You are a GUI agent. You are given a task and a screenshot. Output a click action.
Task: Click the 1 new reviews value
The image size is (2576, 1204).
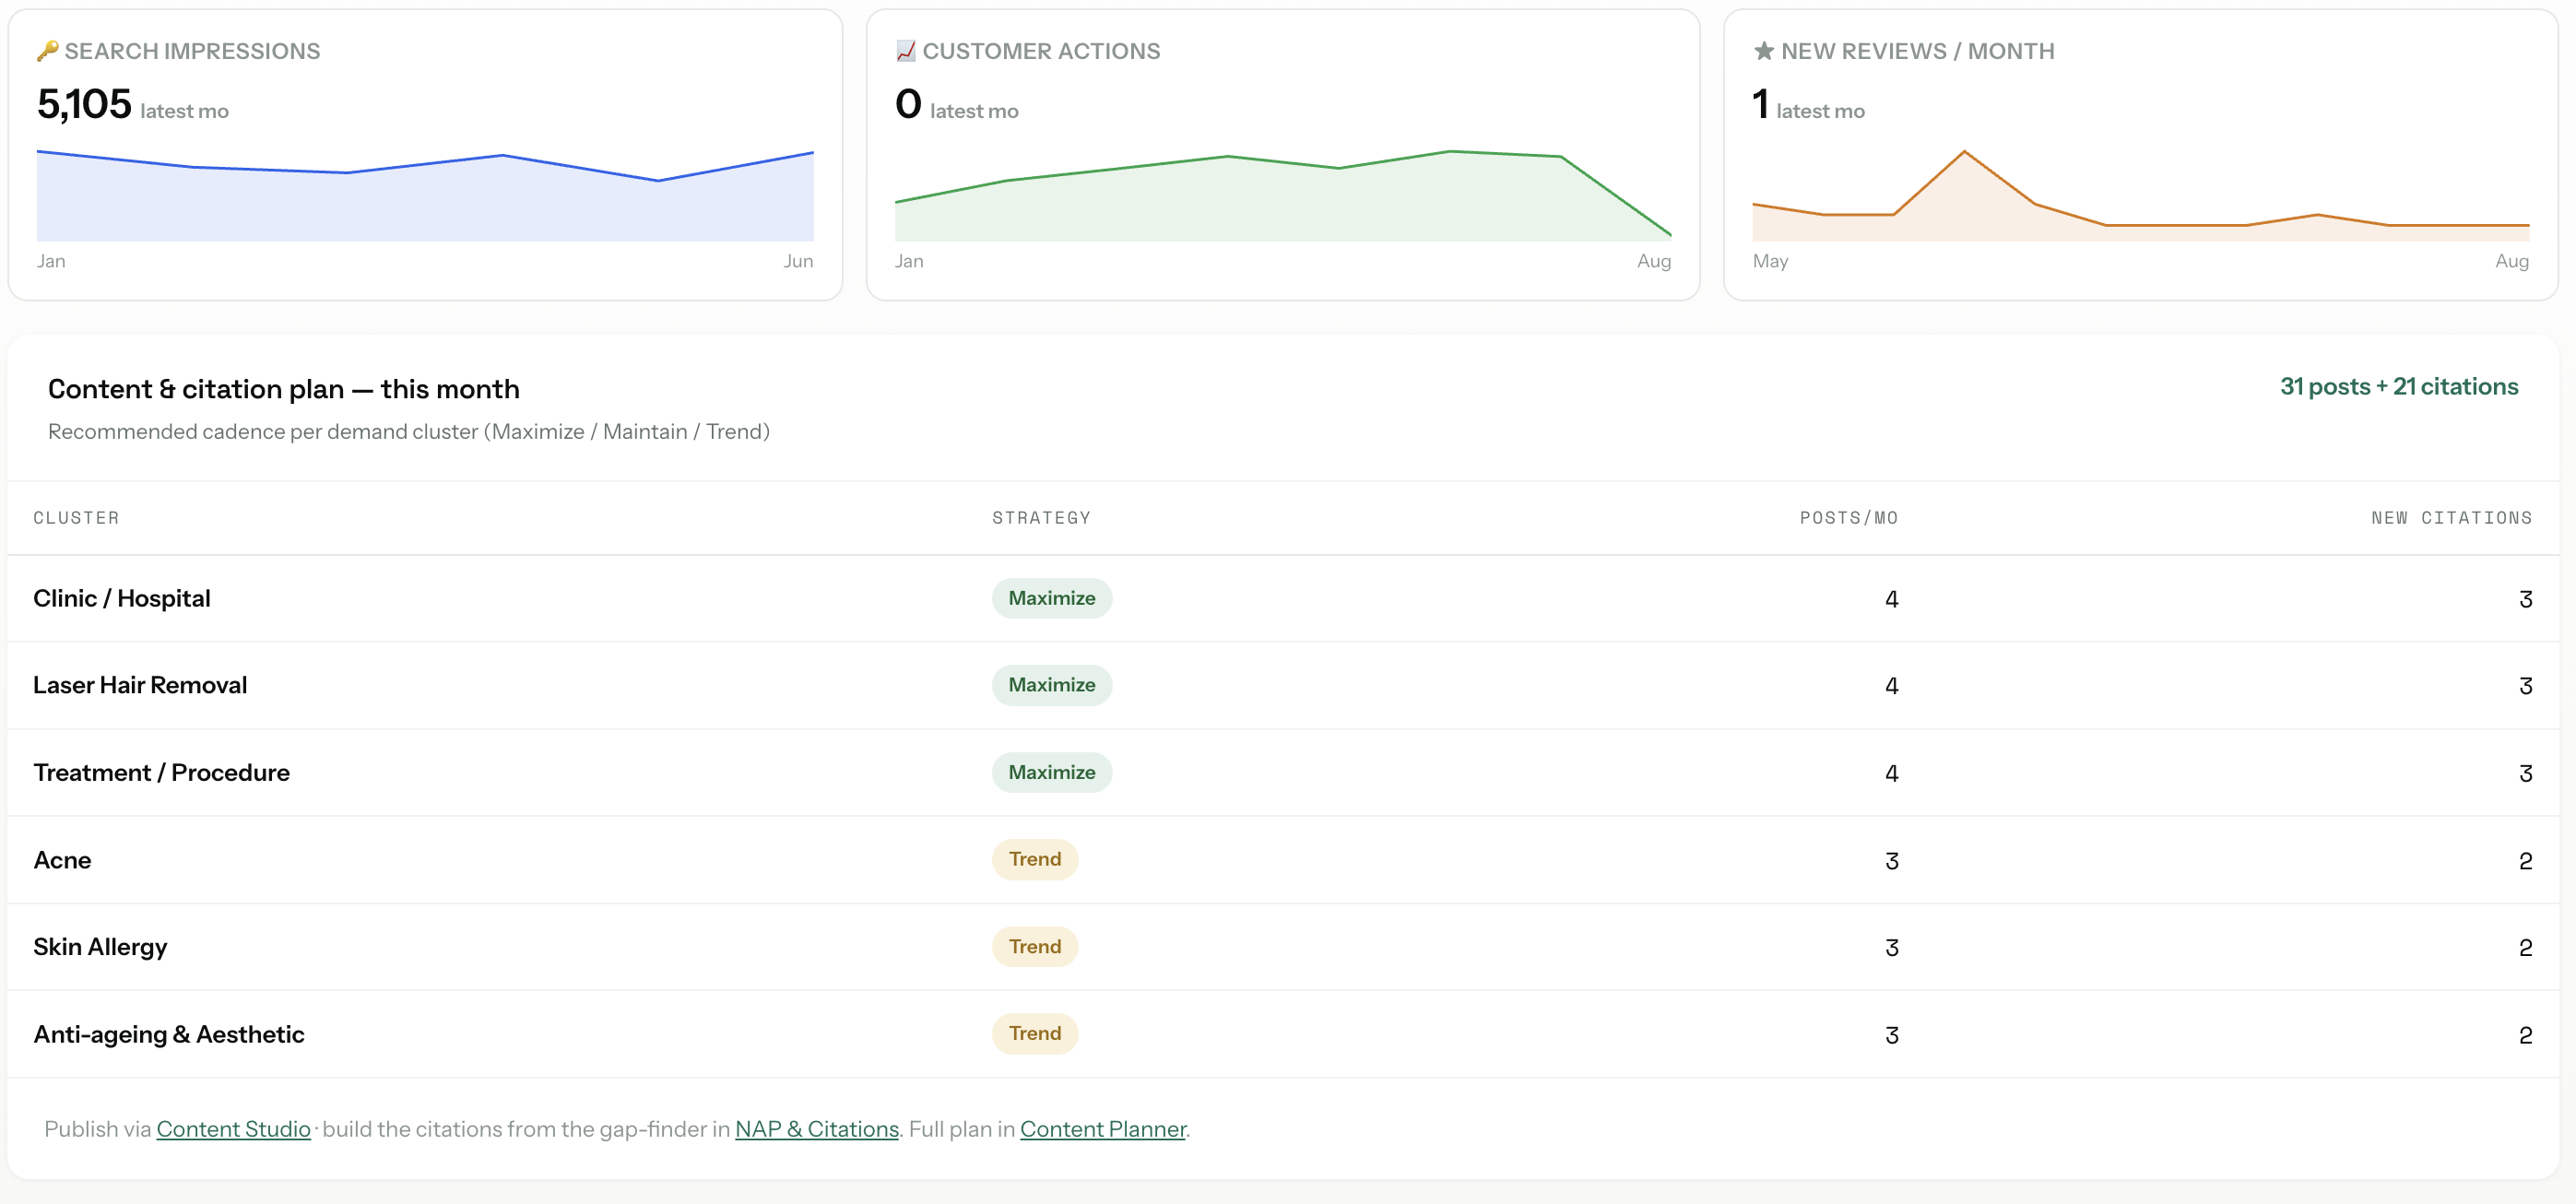[1760, 104]
